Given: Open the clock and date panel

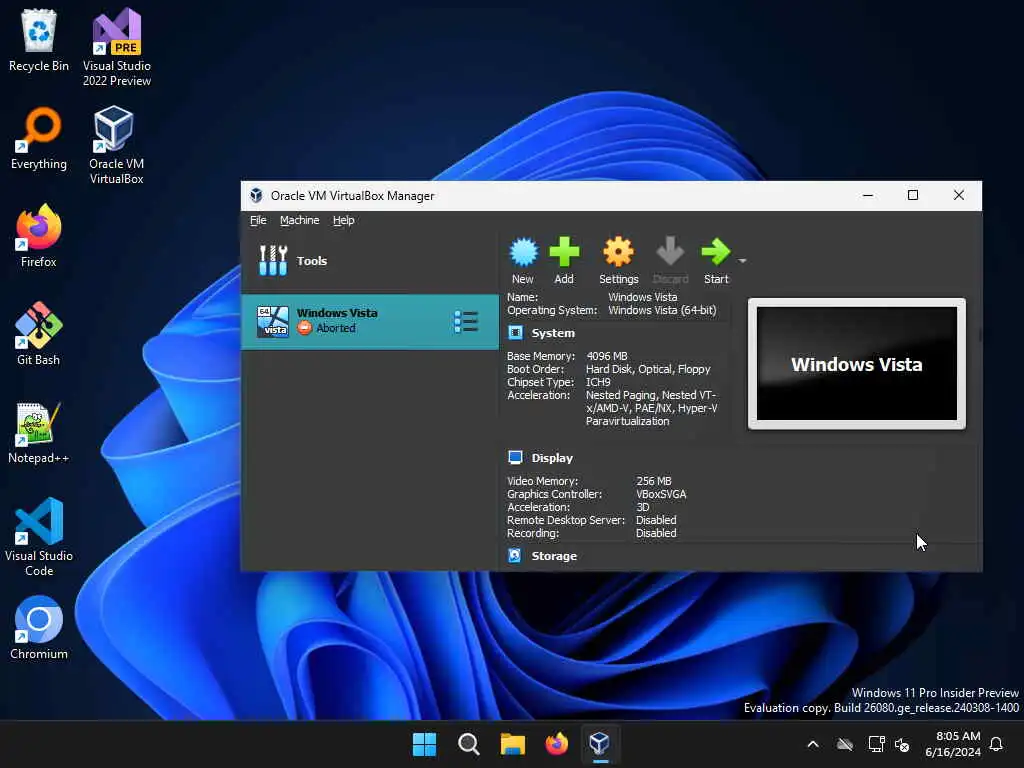Looking at the screenshot, I should [x=952, y=744].
